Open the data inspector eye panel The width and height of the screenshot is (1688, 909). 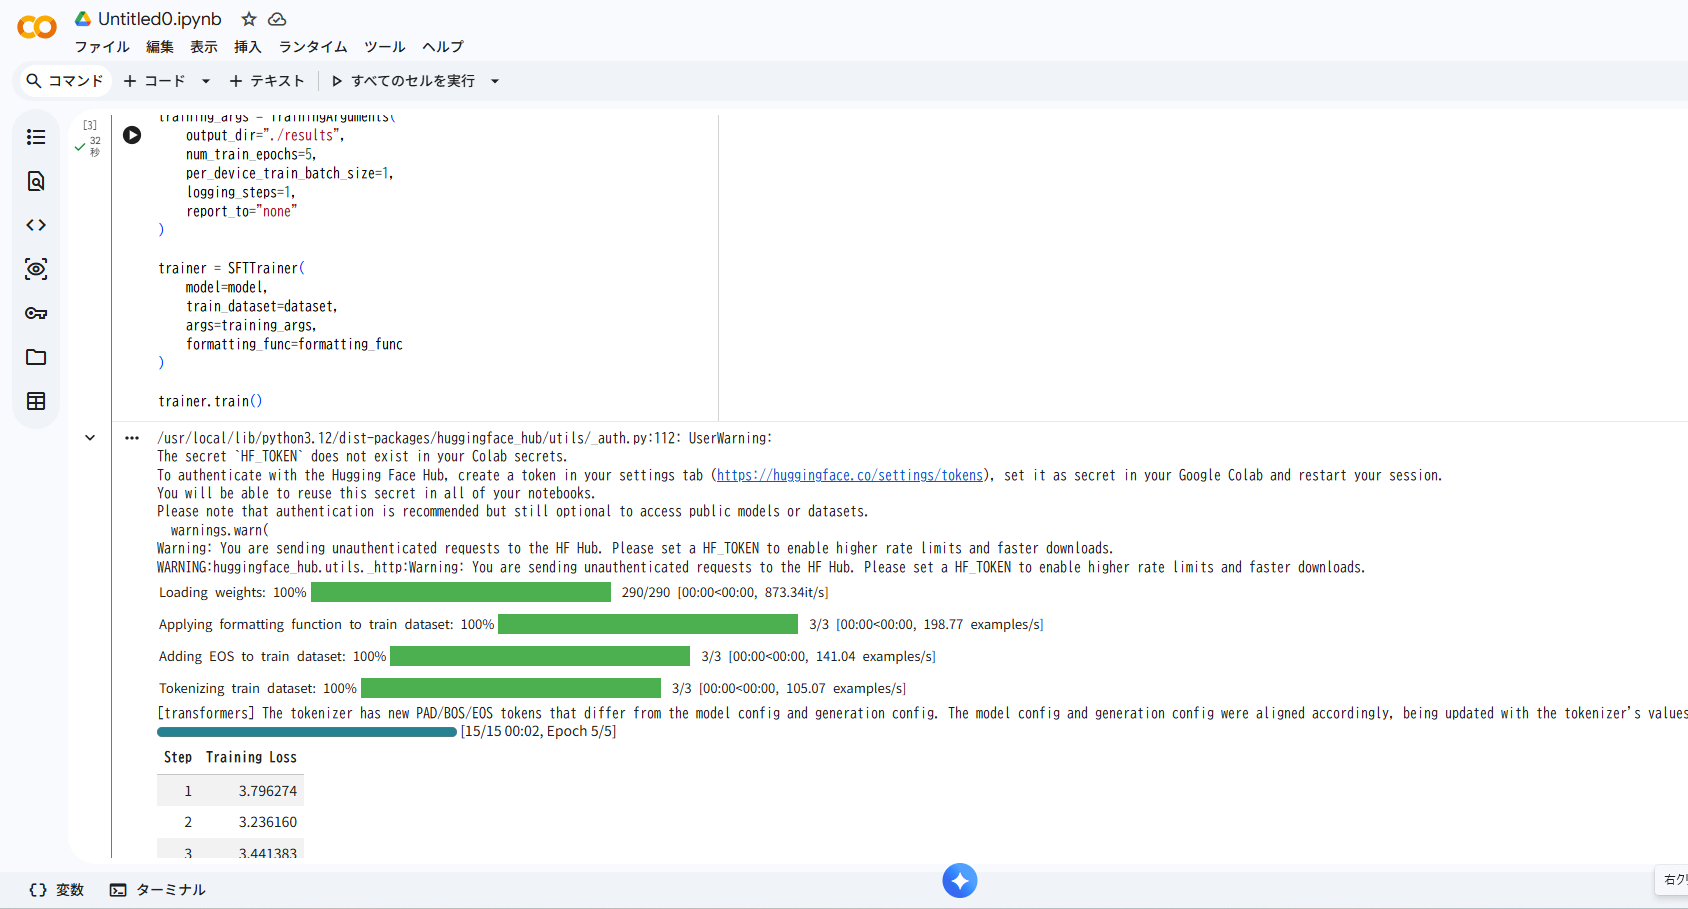(36, 269)
